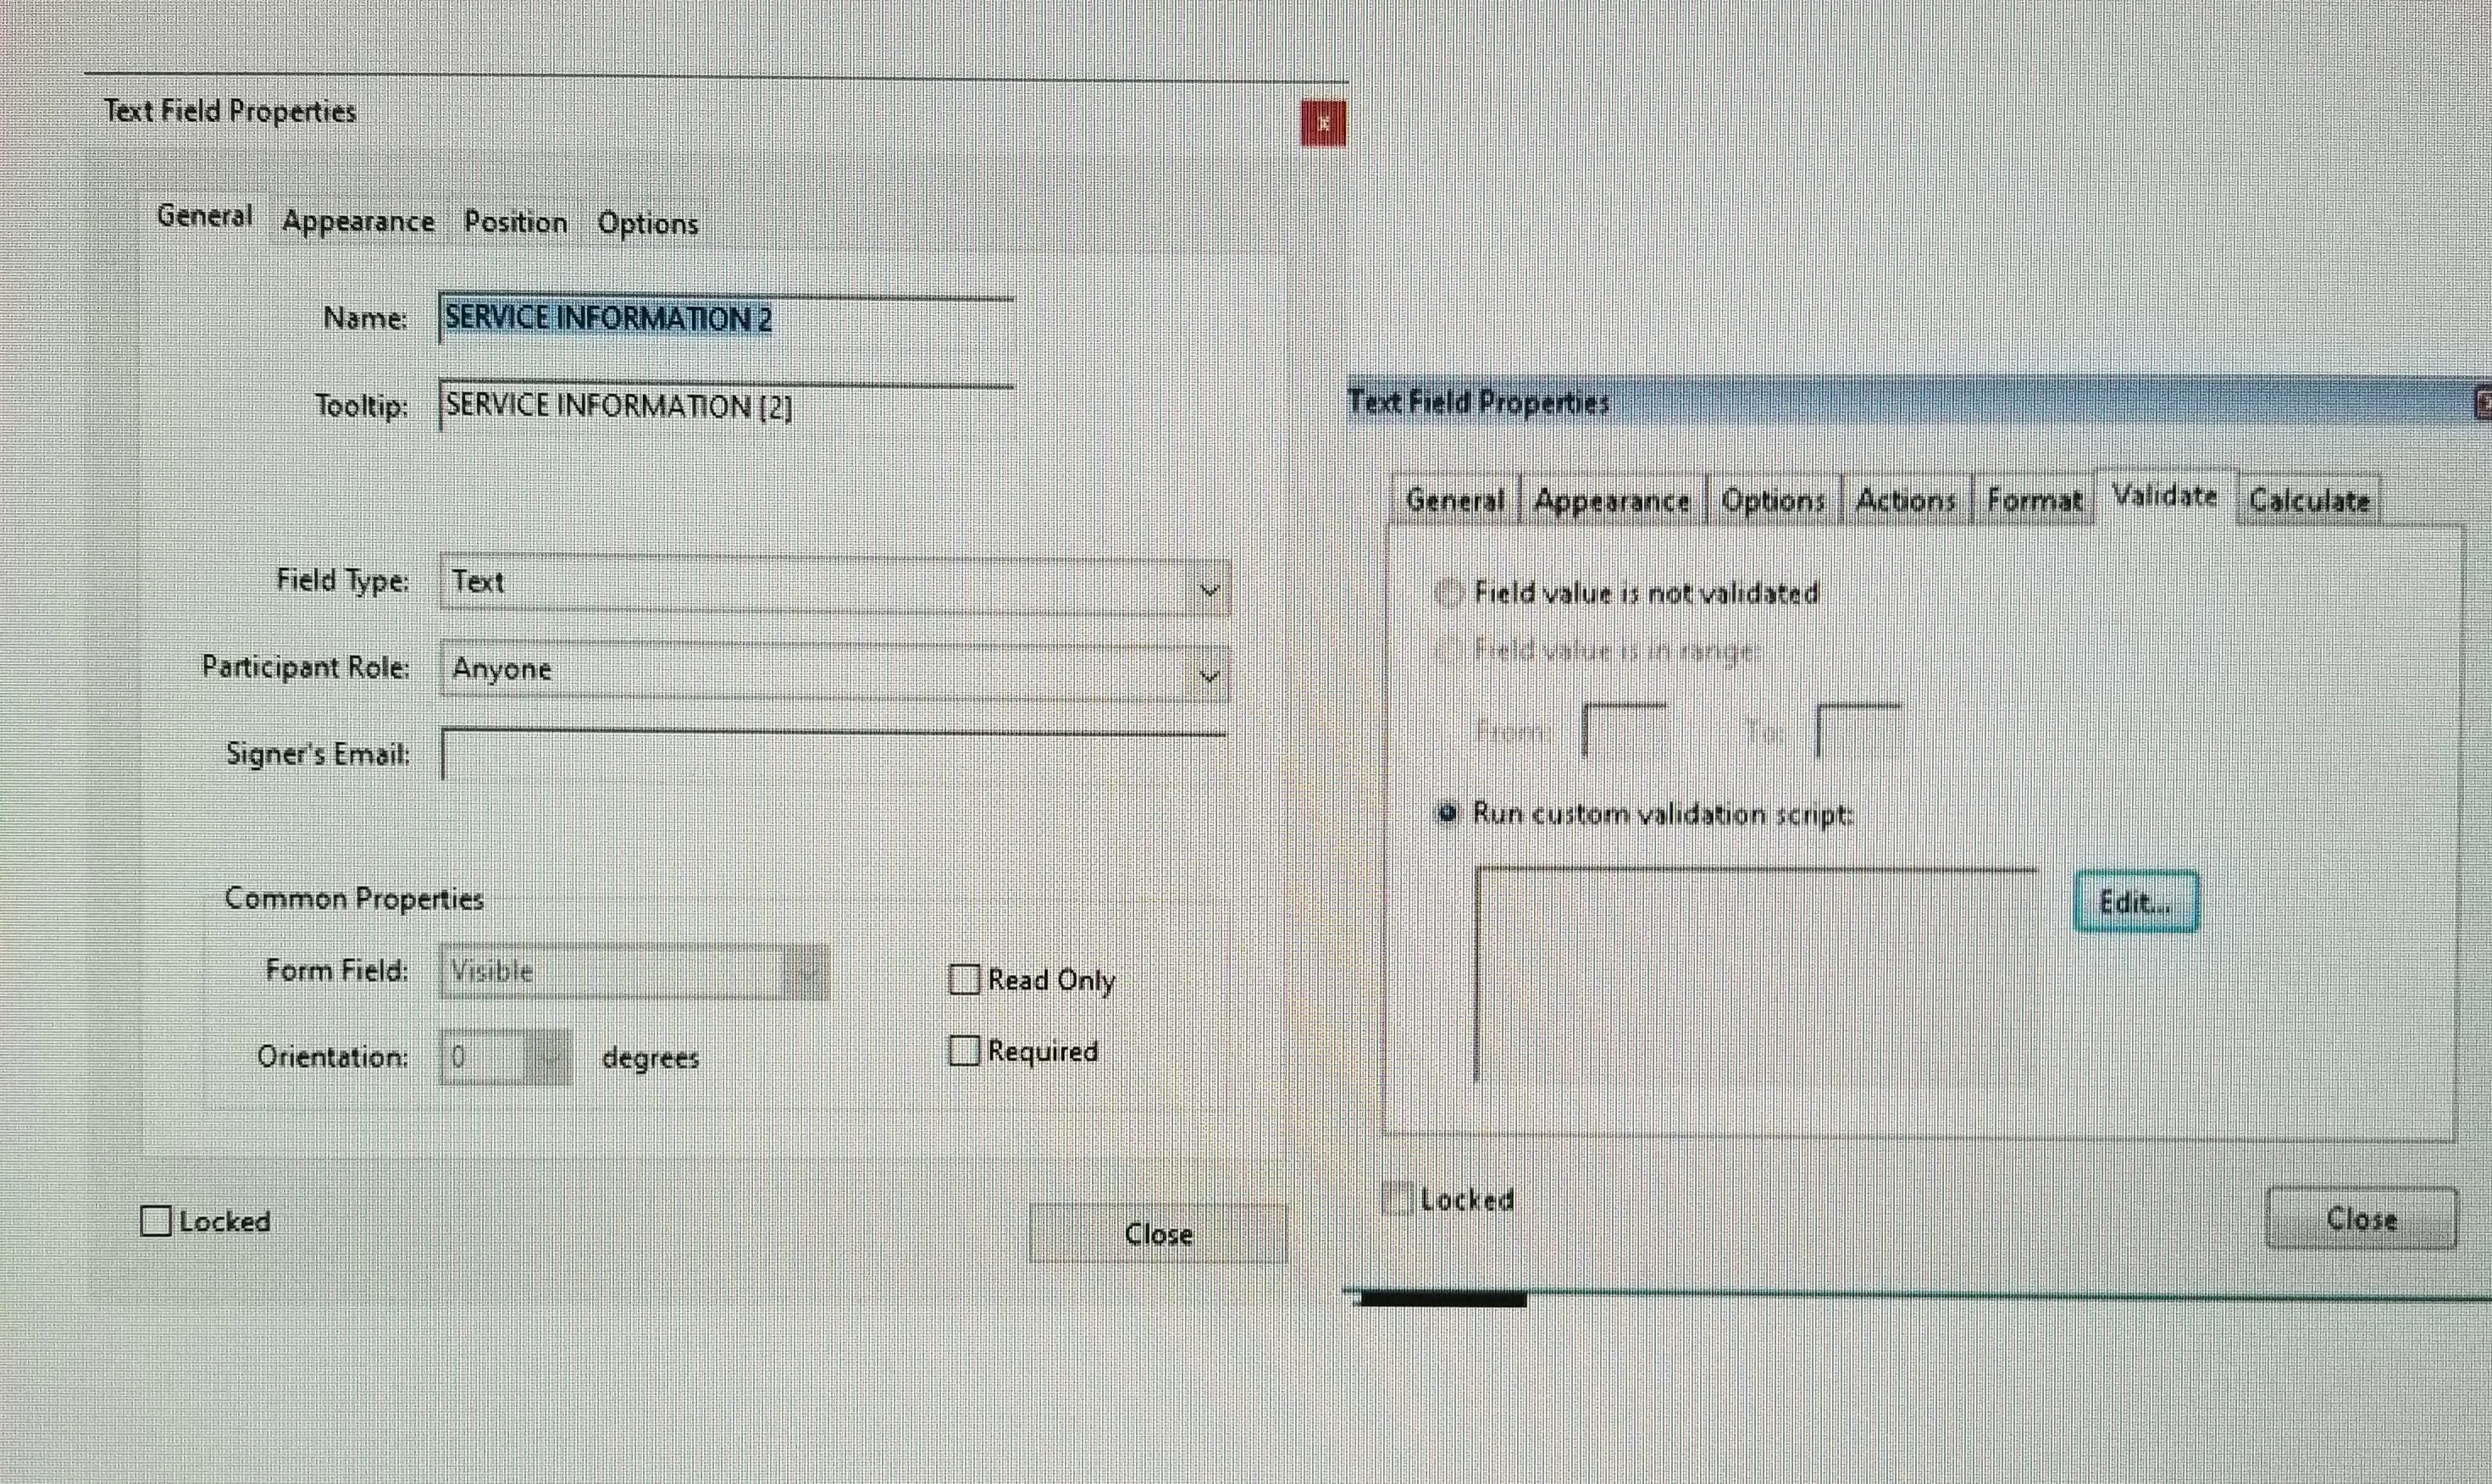Click the Tooltip input field
This screenshot has width=2492, height=1484.
pos(726,406)
